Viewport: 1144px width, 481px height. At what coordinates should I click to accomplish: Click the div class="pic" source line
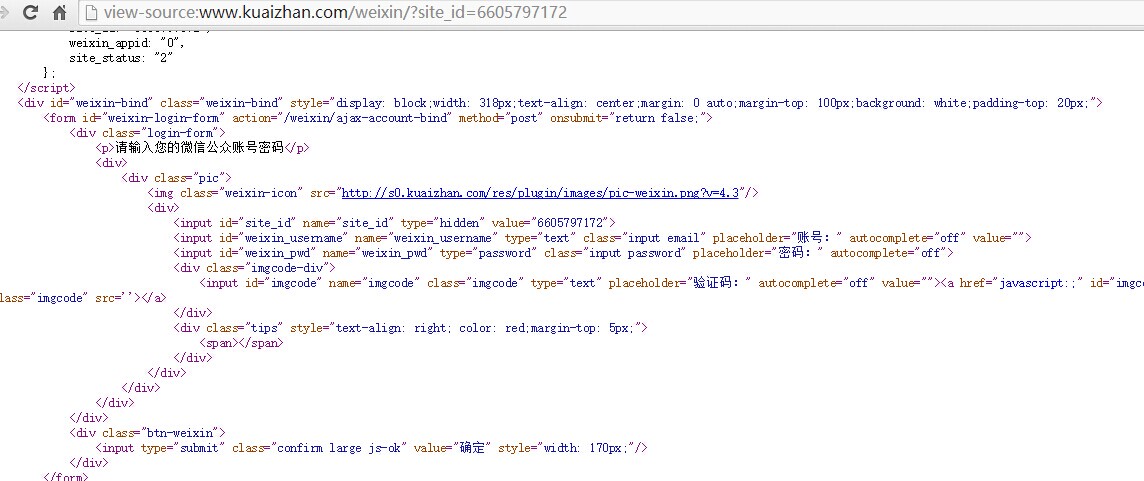(x=177, y=178)
